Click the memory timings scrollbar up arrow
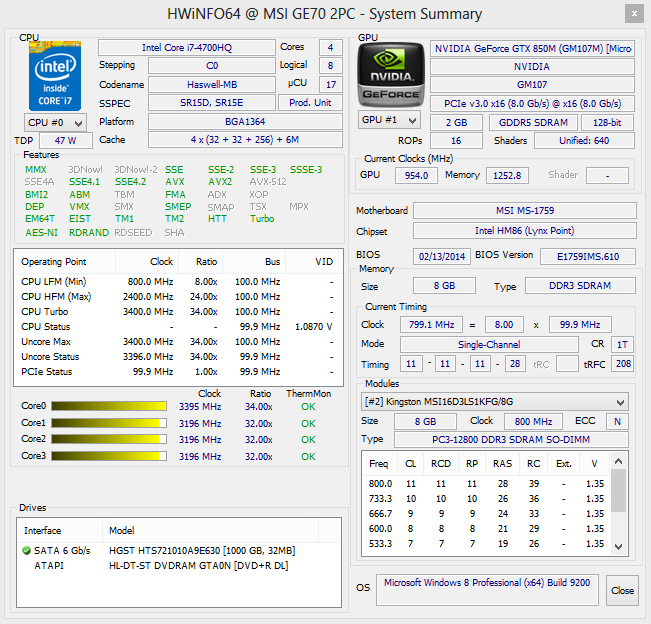Image resolution: width=651 pixels, height=624 pixels. (x=618, y=461)
